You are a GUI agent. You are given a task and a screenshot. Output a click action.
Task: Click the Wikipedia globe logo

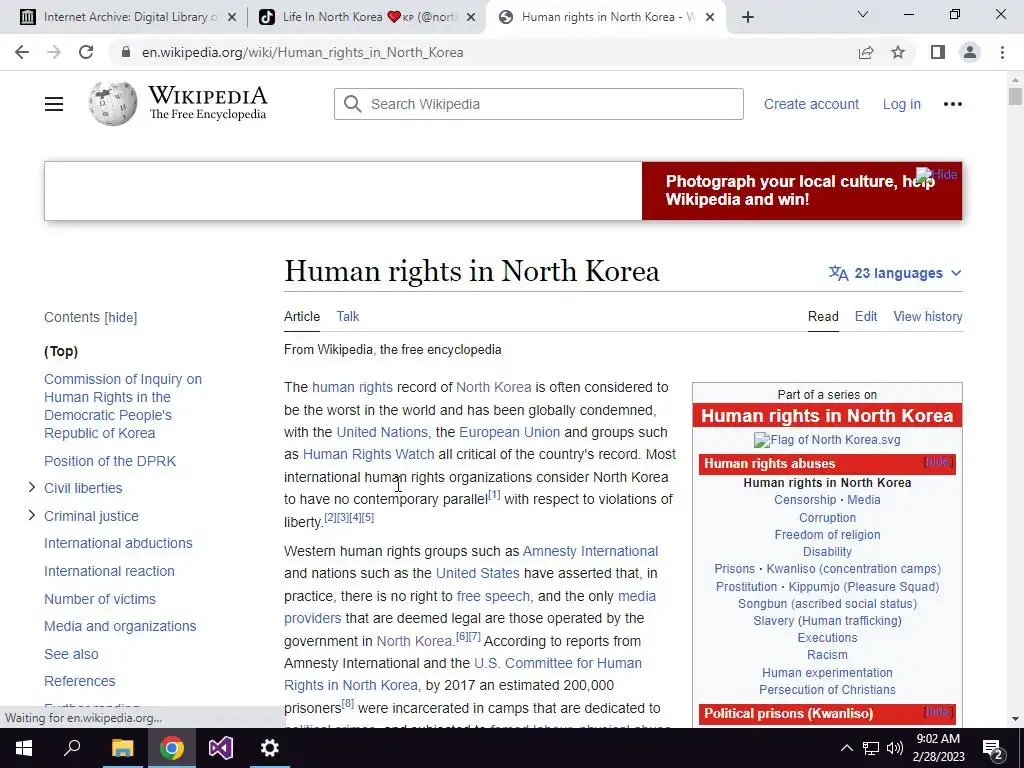(113, 103)
